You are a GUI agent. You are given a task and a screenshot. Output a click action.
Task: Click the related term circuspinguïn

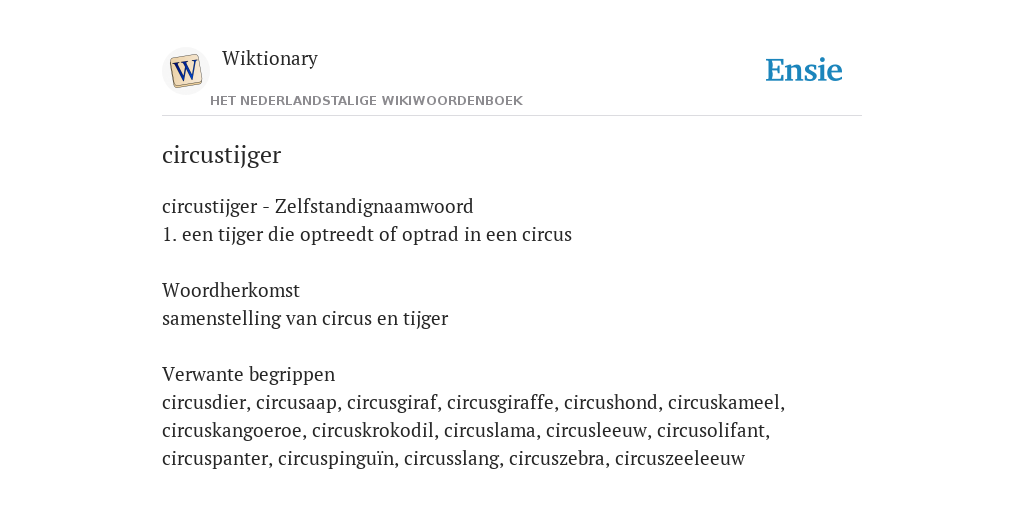click(336, 459)
